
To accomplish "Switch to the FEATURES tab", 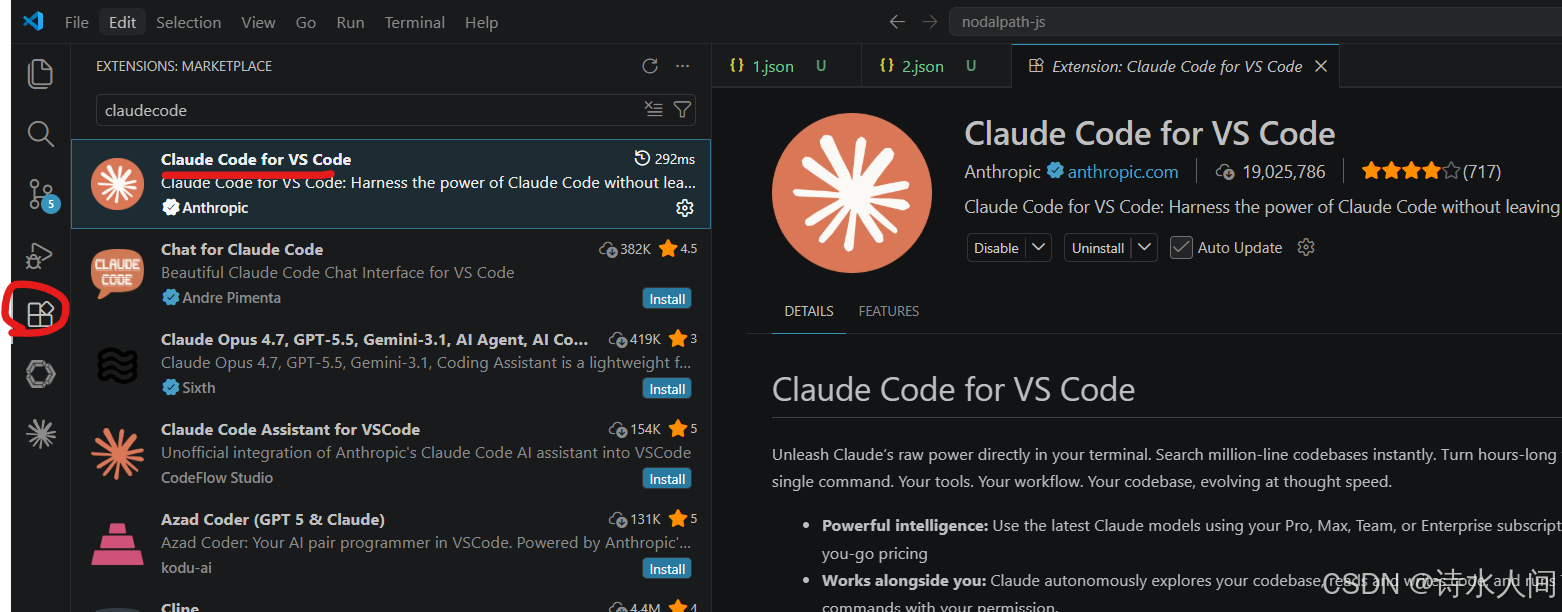I will 889,311.
